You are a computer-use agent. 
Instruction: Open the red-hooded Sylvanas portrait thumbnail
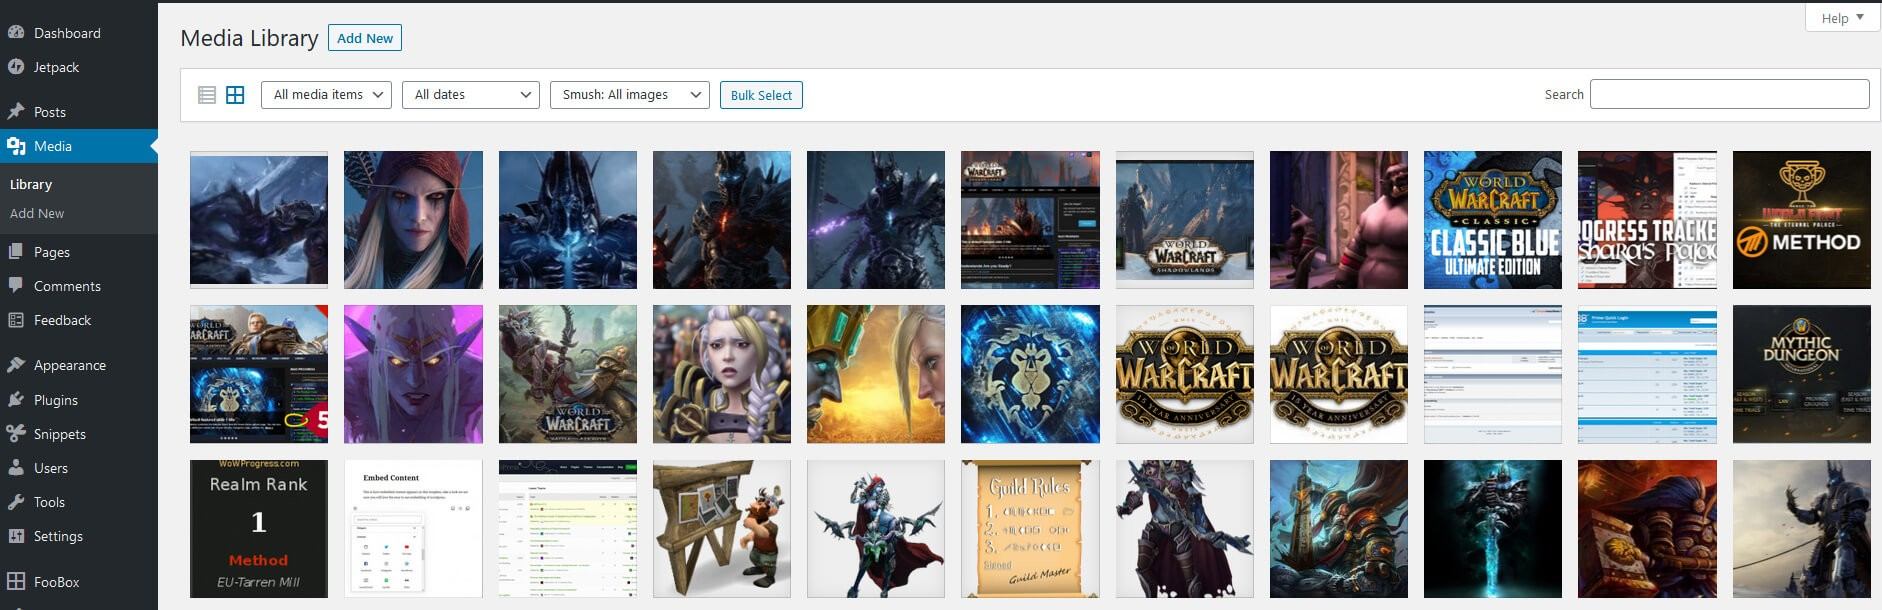coord(413,220)
